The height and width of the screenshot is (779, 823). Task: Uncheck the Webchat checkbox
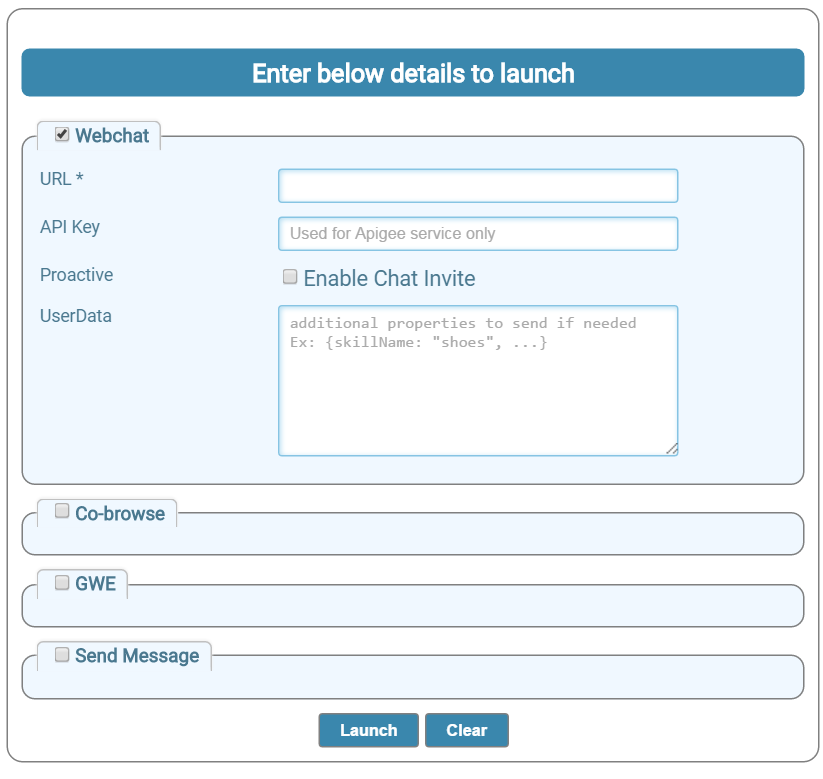(62, 134)
